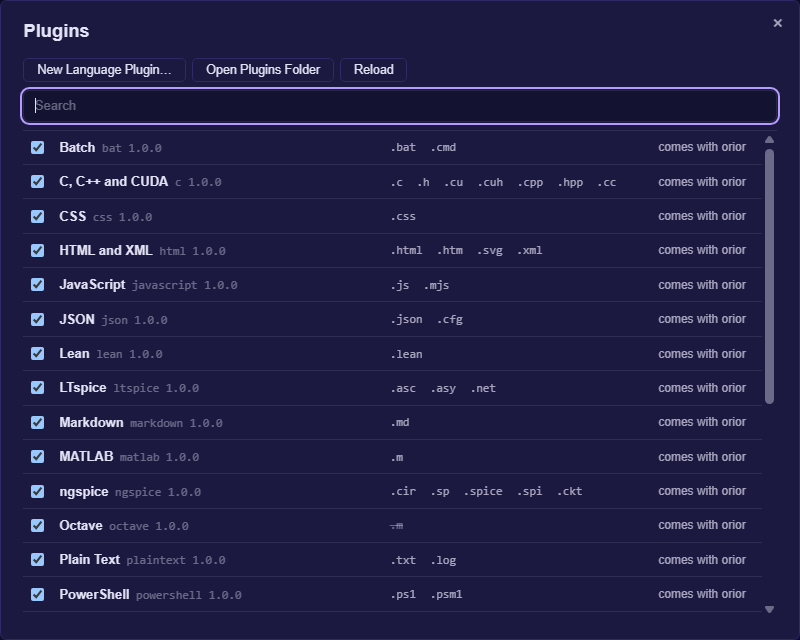Select the Batch plugin name
Viewport: 800px width, 640px height.
click(77, 147)
